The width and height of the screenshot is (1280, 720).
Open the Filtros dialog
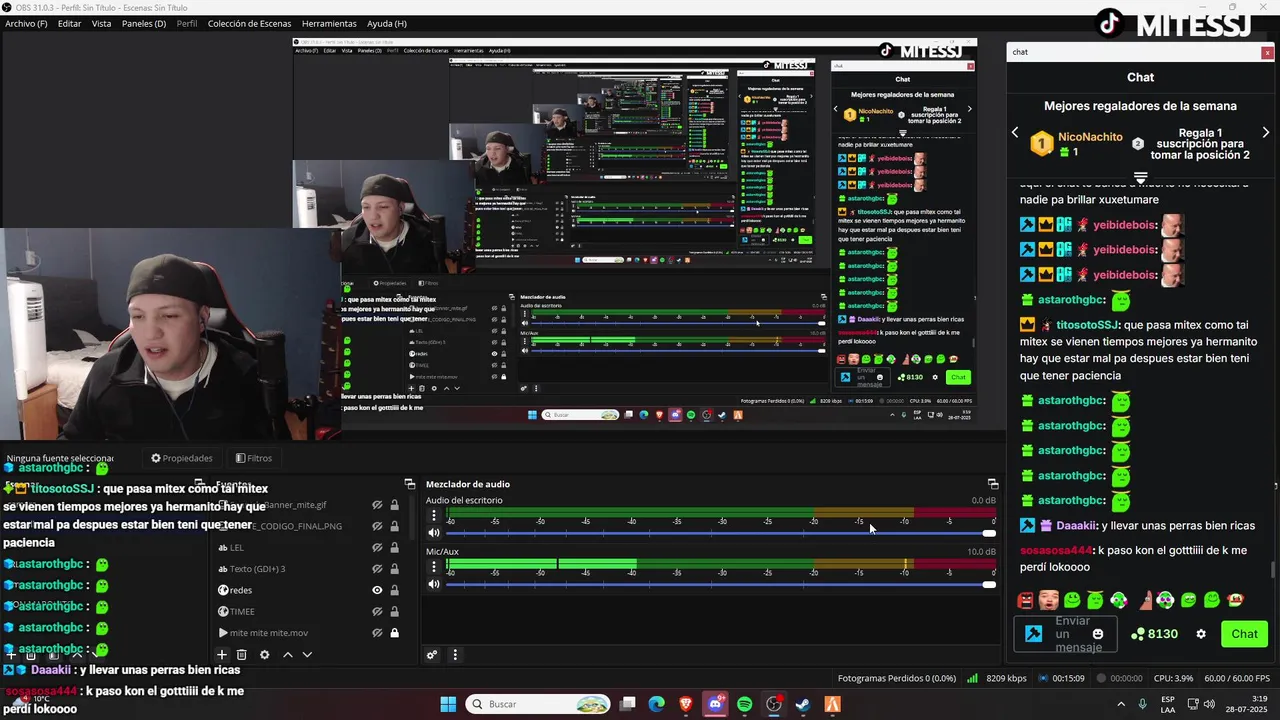click(x=254, y=458)
